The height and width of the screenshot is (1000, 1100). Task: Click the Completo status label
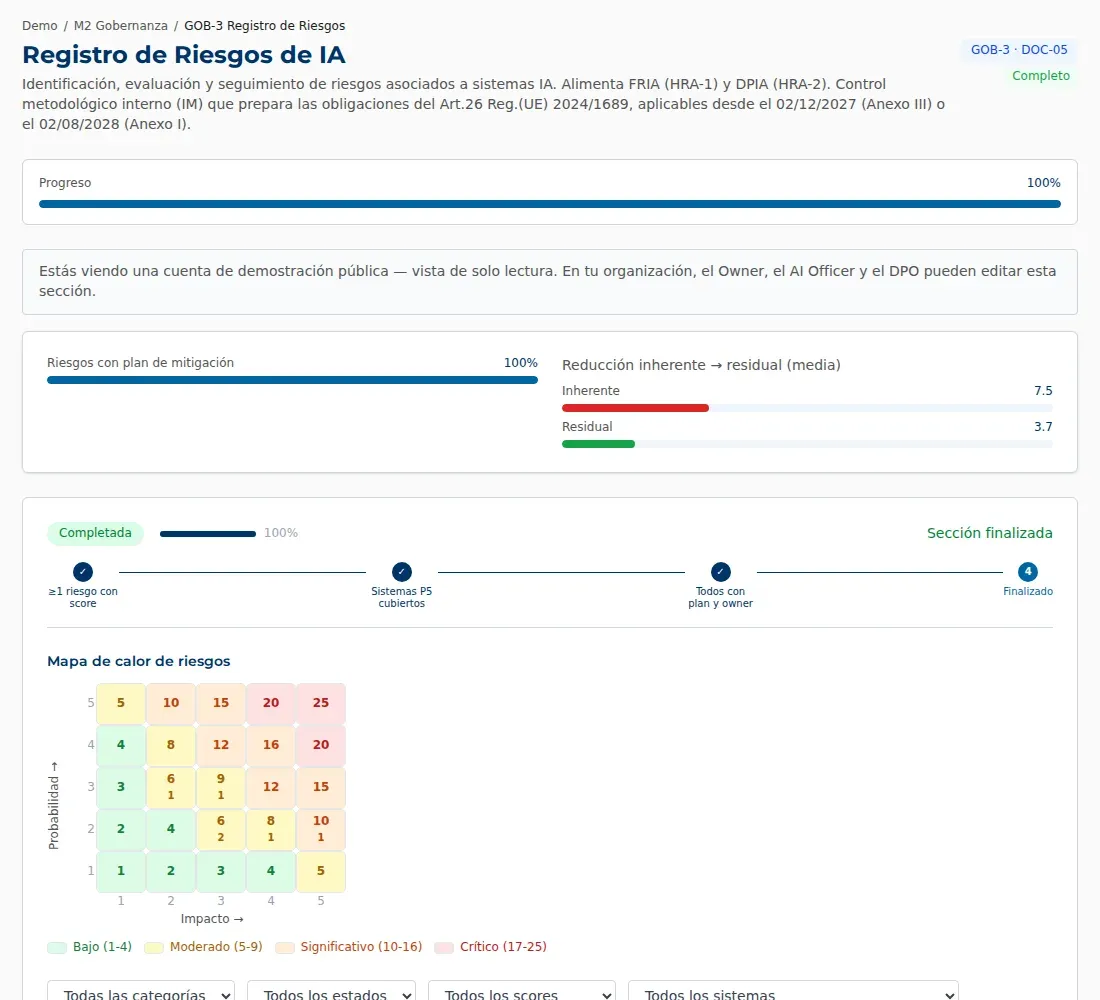1040,76
